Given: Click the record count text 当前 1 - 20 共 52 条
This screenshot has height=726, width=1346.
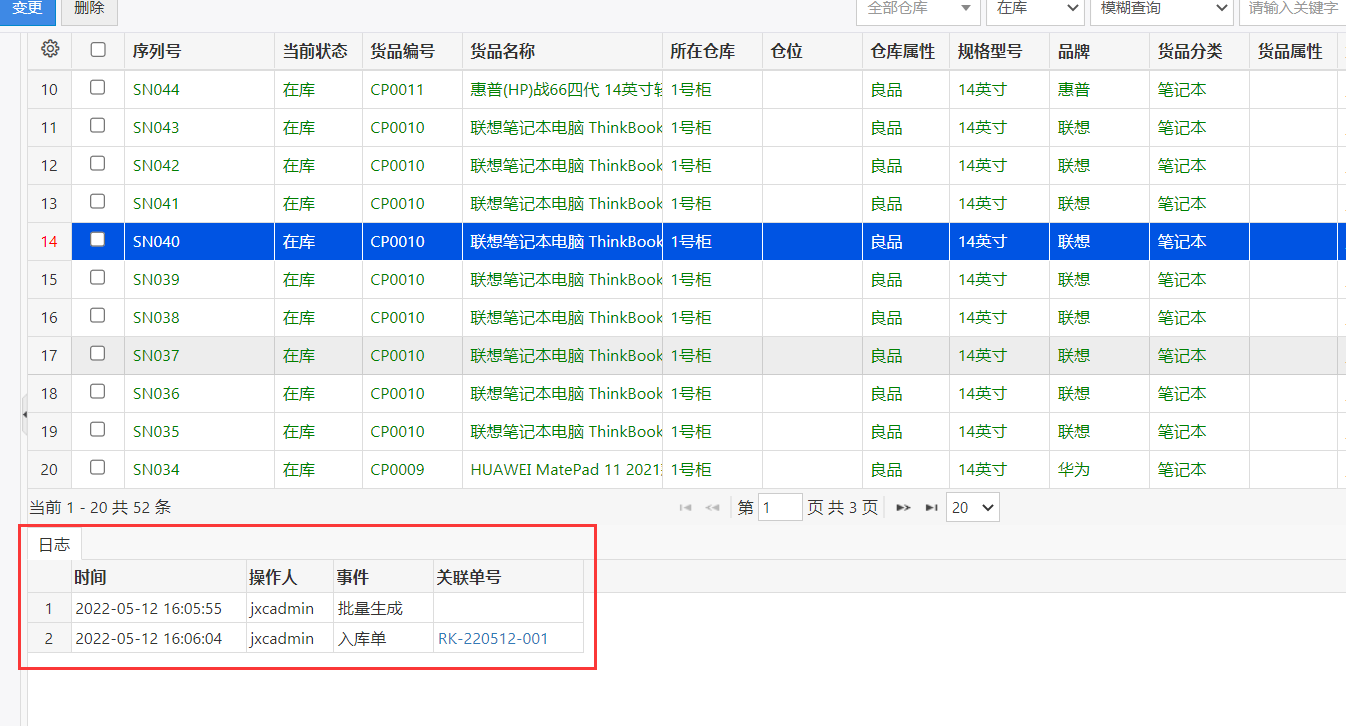Looking at the screenshot, I should point(100,508).
